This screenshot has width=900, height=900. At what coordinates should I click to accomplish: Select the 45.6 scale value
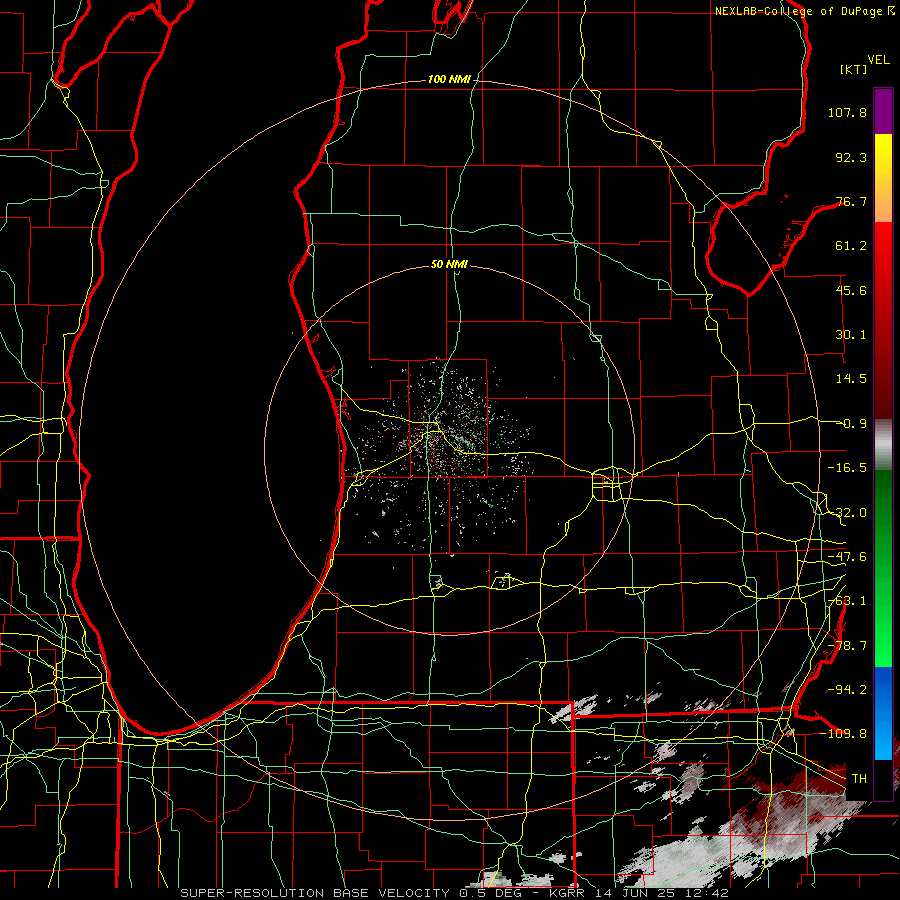(851, 290)
